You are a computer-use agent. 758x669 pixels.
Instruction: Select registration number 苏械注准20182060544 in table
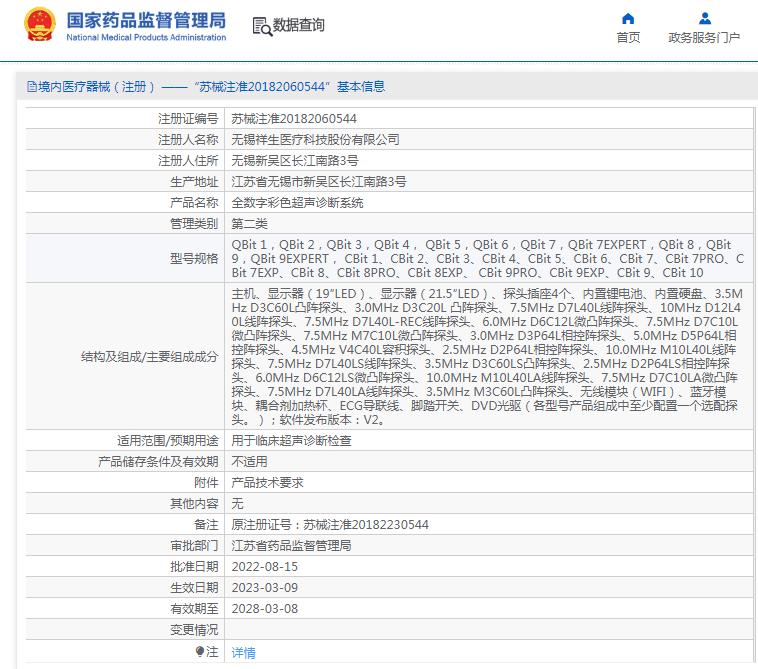pos(293,118)
